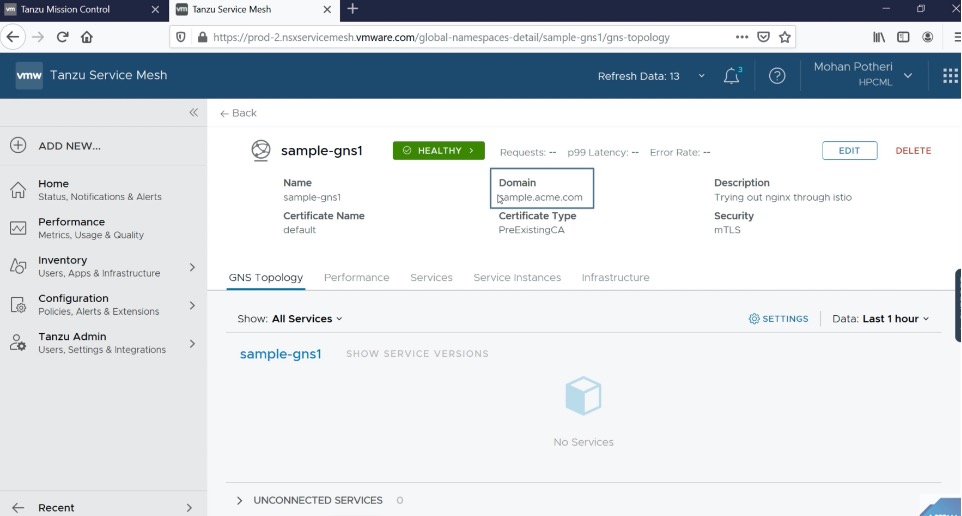Save page to Pocket icon
Image resolution: width=962 pixels, height=516 pixels.
[x=763, y=37]
